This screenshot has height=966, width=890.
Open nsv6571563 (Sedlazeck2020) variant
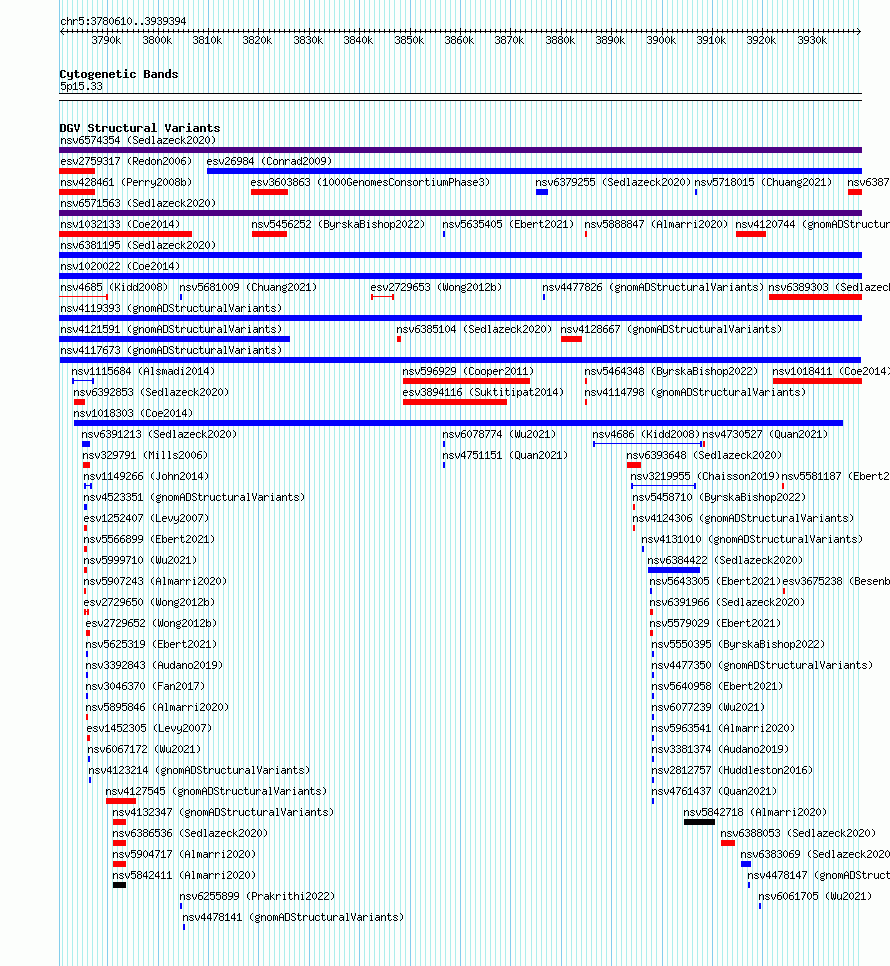tap(138, 203)
